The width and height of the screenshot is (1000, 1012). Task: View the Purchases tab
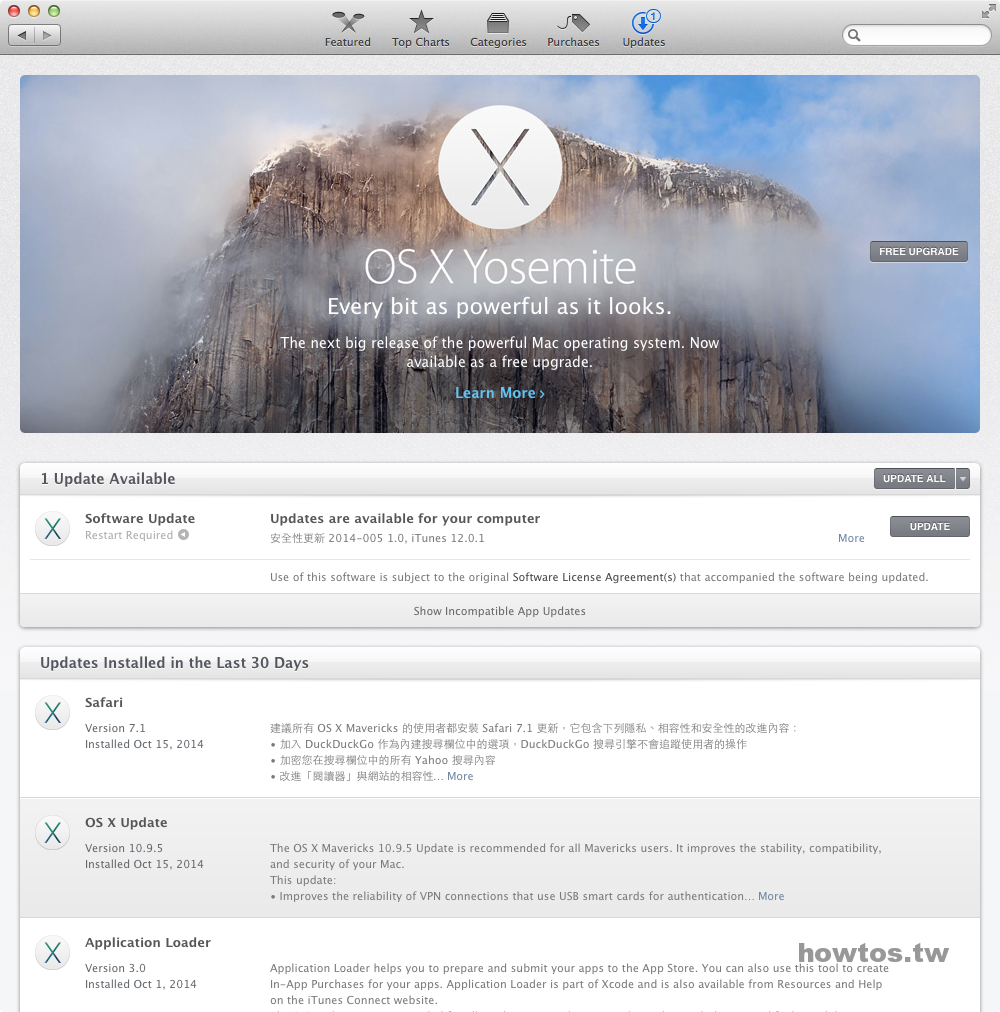click(573, 29)
